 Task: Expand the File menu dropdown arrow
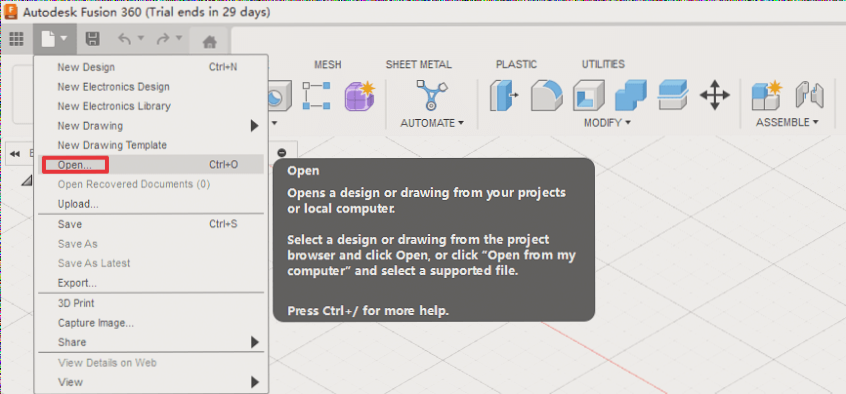pyautogui.click(x=64, y=39)
